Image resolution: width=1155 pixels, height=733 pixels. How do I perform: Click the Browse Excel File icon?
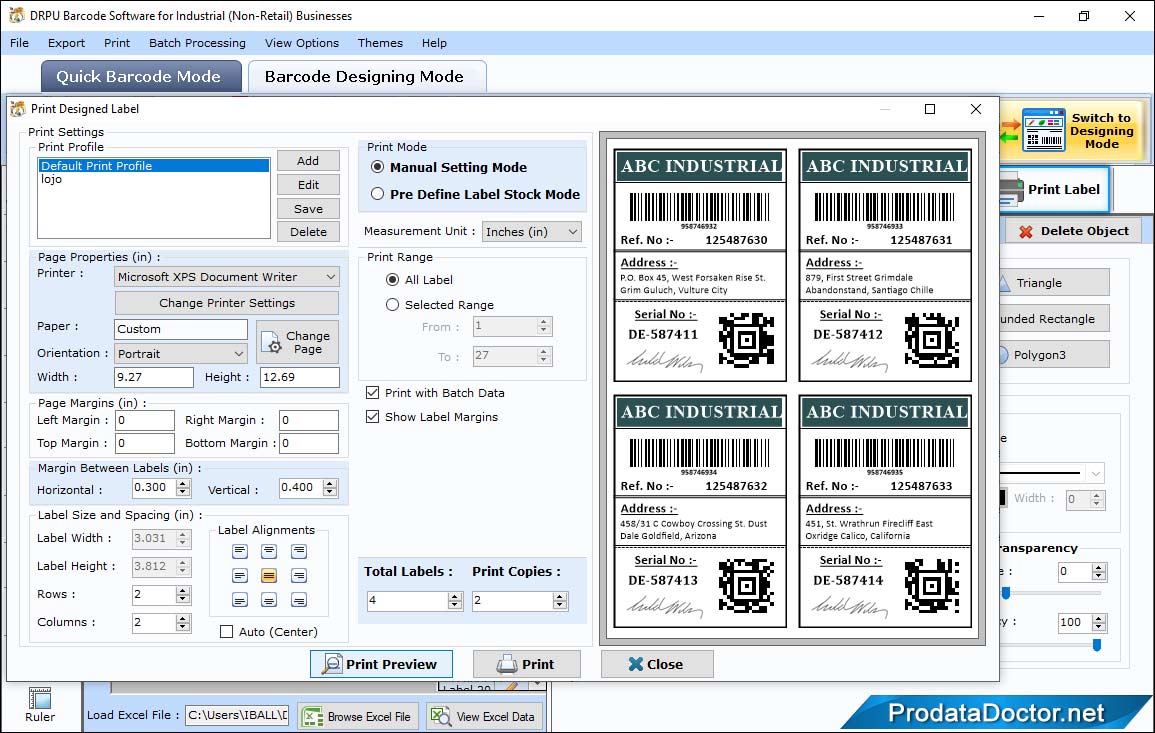click(x=313, y=717)
